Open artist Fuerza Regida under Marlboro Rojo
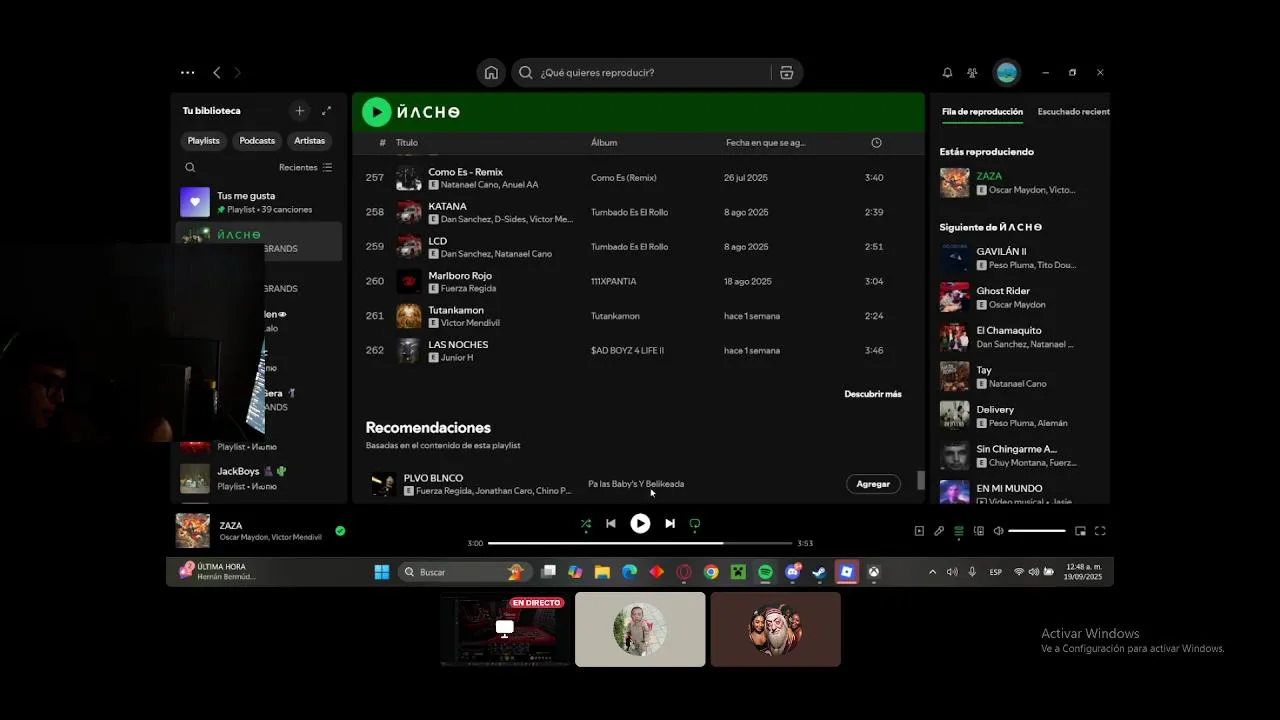Viewport: 1280px width, 720px height. click(468, 289)
